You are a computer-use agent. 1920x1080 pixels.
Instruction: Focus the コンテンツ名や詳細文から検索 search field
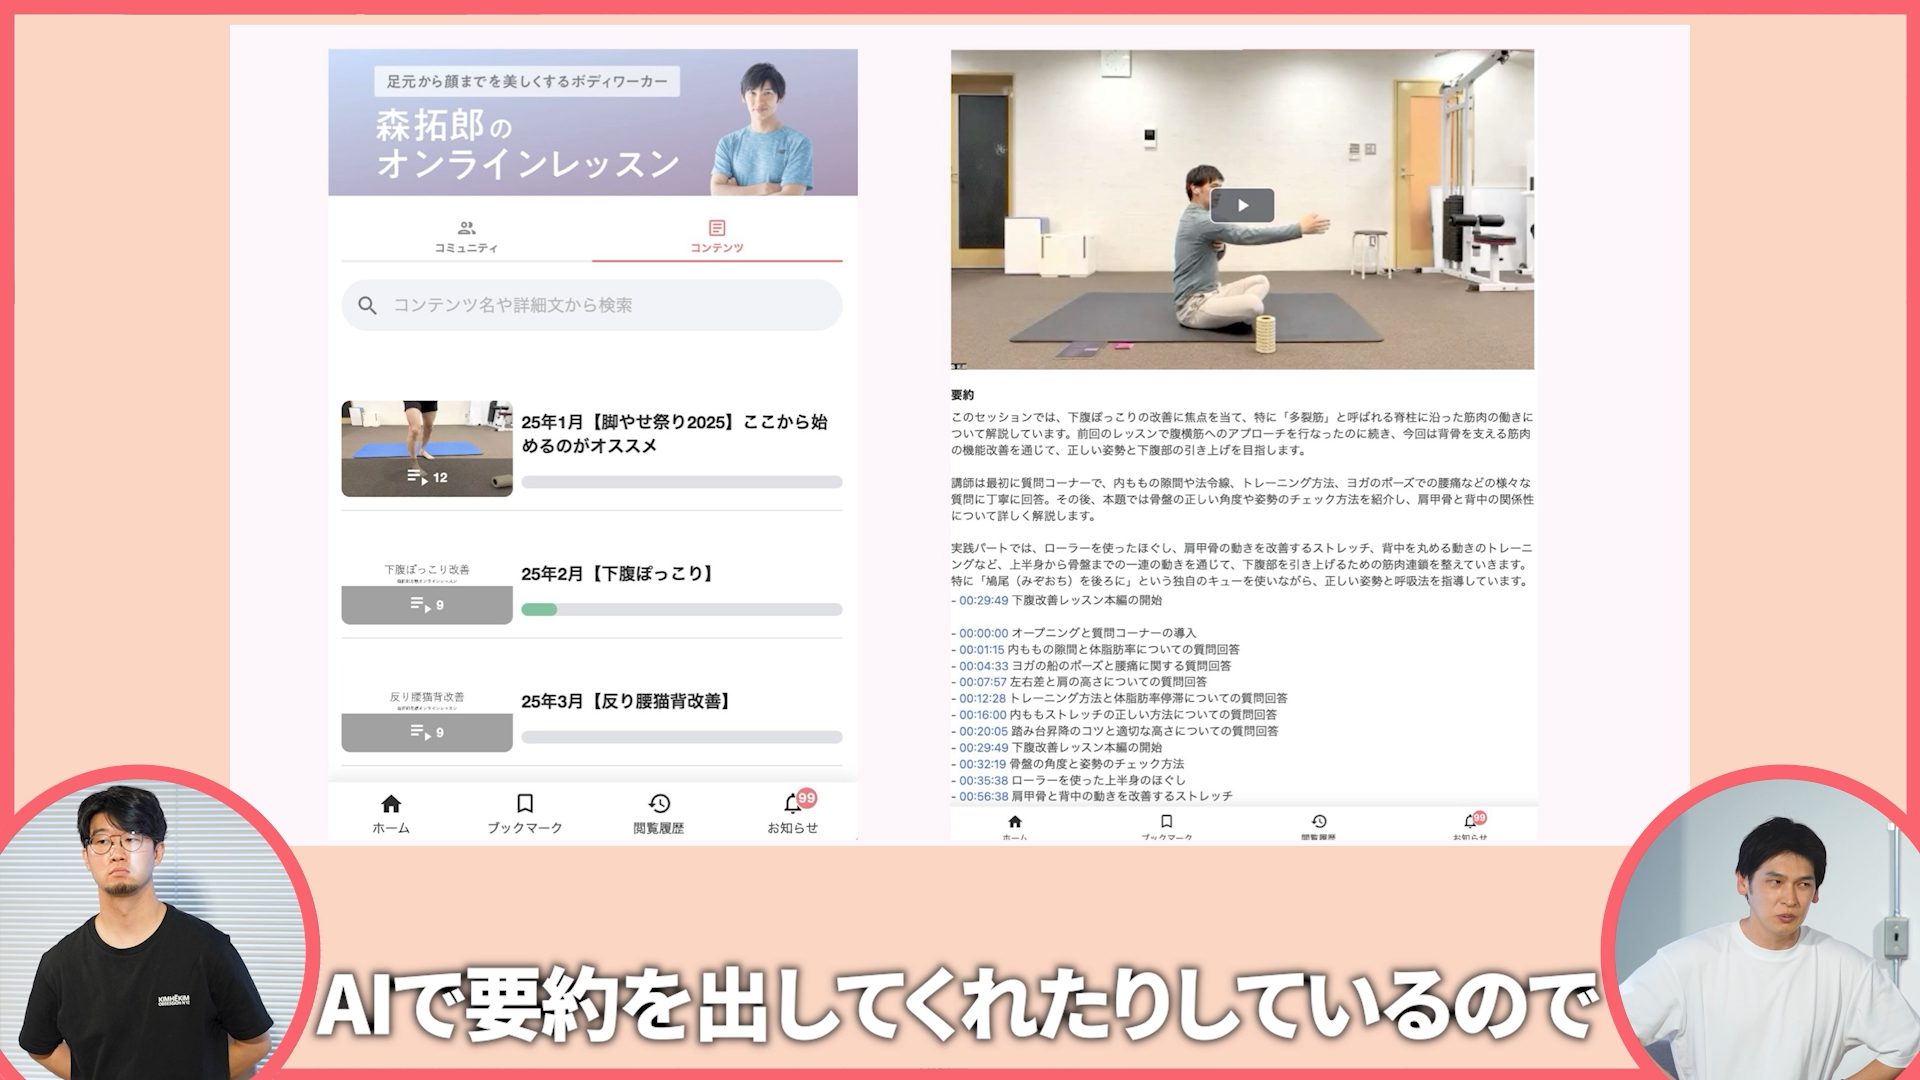pos(592,305)
